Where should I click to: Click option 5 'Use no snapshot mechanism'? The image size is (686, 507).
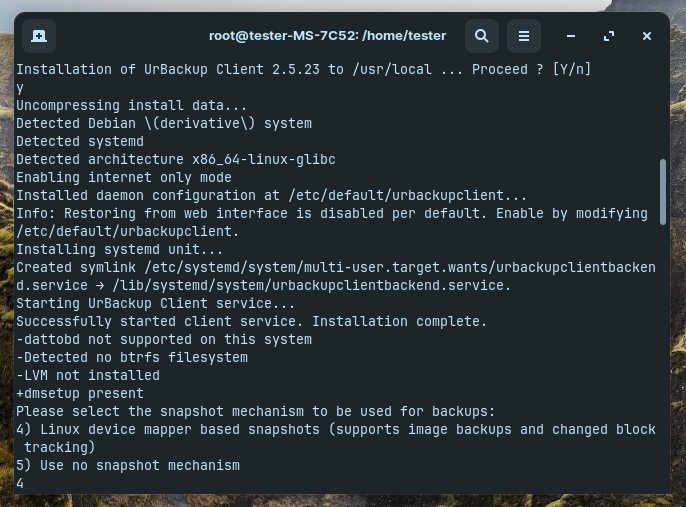point(128,465)
